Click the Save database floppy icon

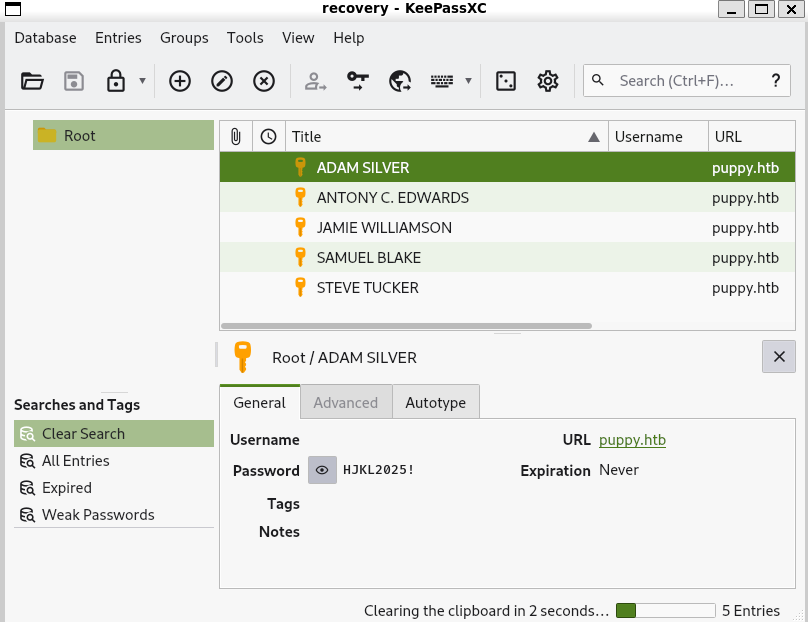coord(74,81)
